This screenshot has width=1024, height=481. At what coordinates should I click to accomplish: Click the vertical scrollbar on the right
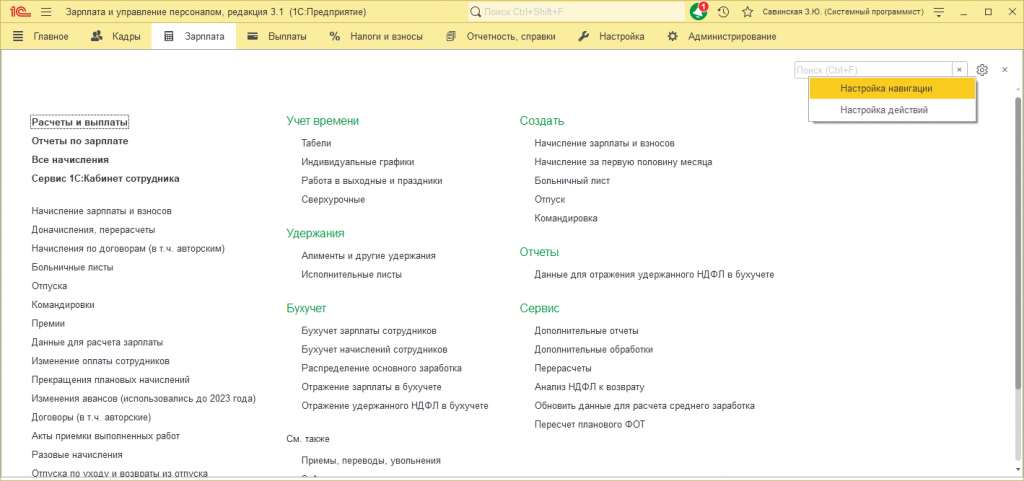point(1017,241)
